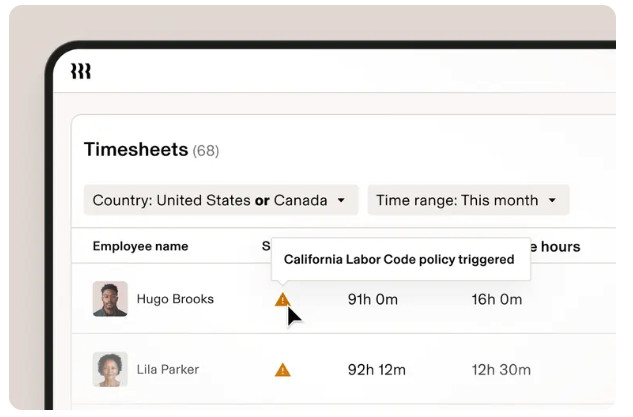This screenshot has height=417, width=633.
Task: Sort by Employee name column header
Action: (x=140, y=246)
